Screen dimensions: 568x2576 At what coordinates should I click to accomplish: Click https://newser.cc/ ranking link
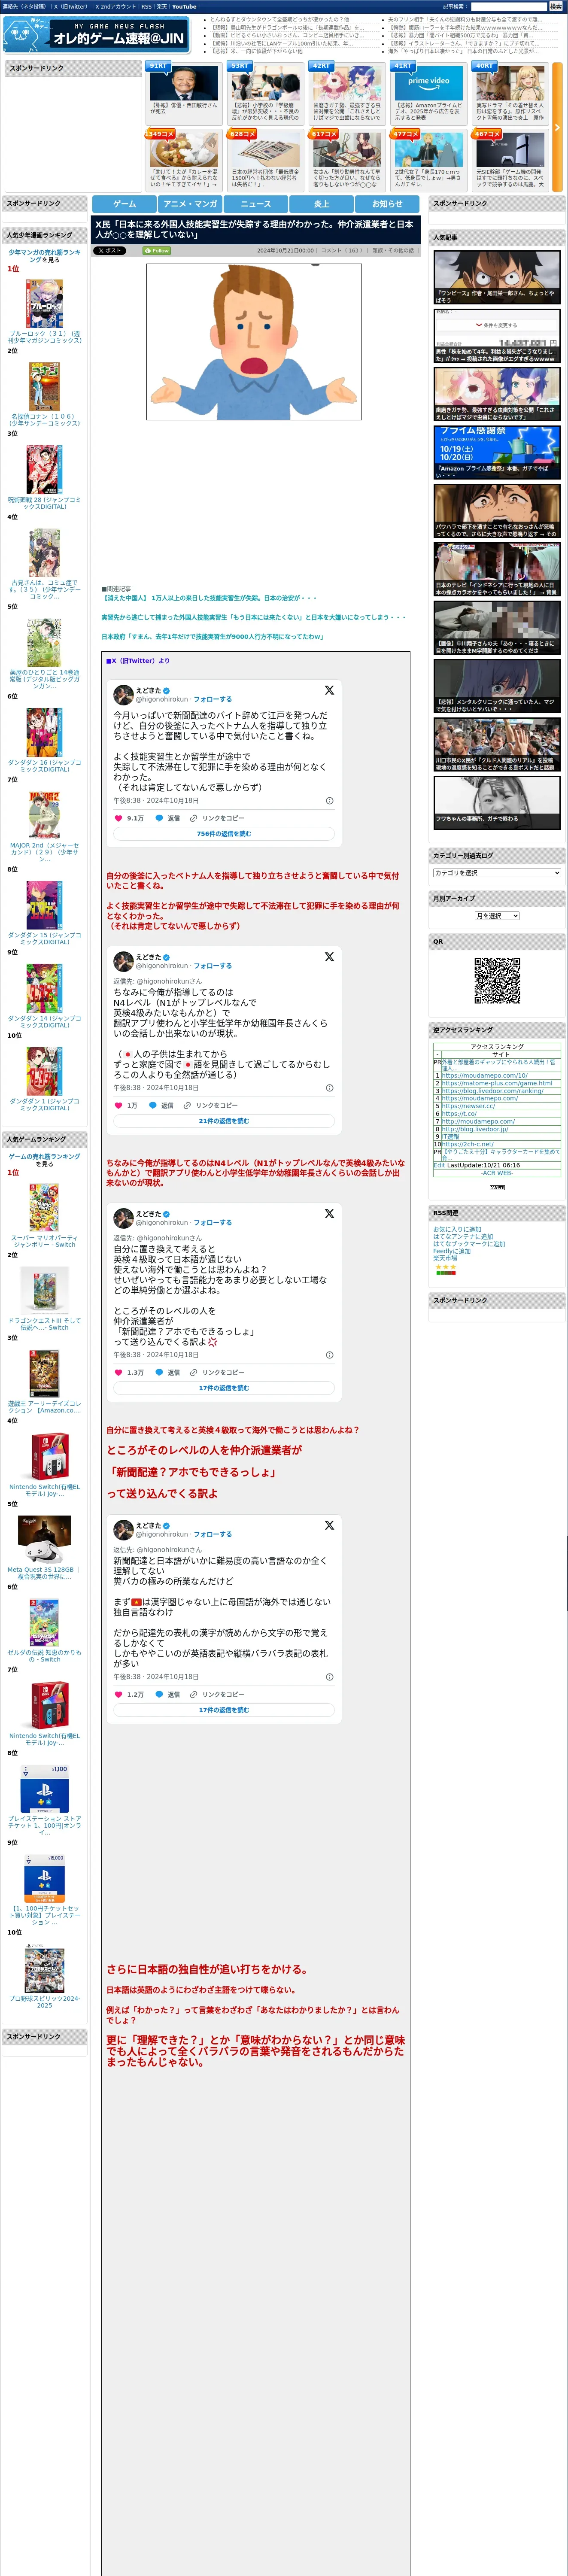(x=468, y=1106)
